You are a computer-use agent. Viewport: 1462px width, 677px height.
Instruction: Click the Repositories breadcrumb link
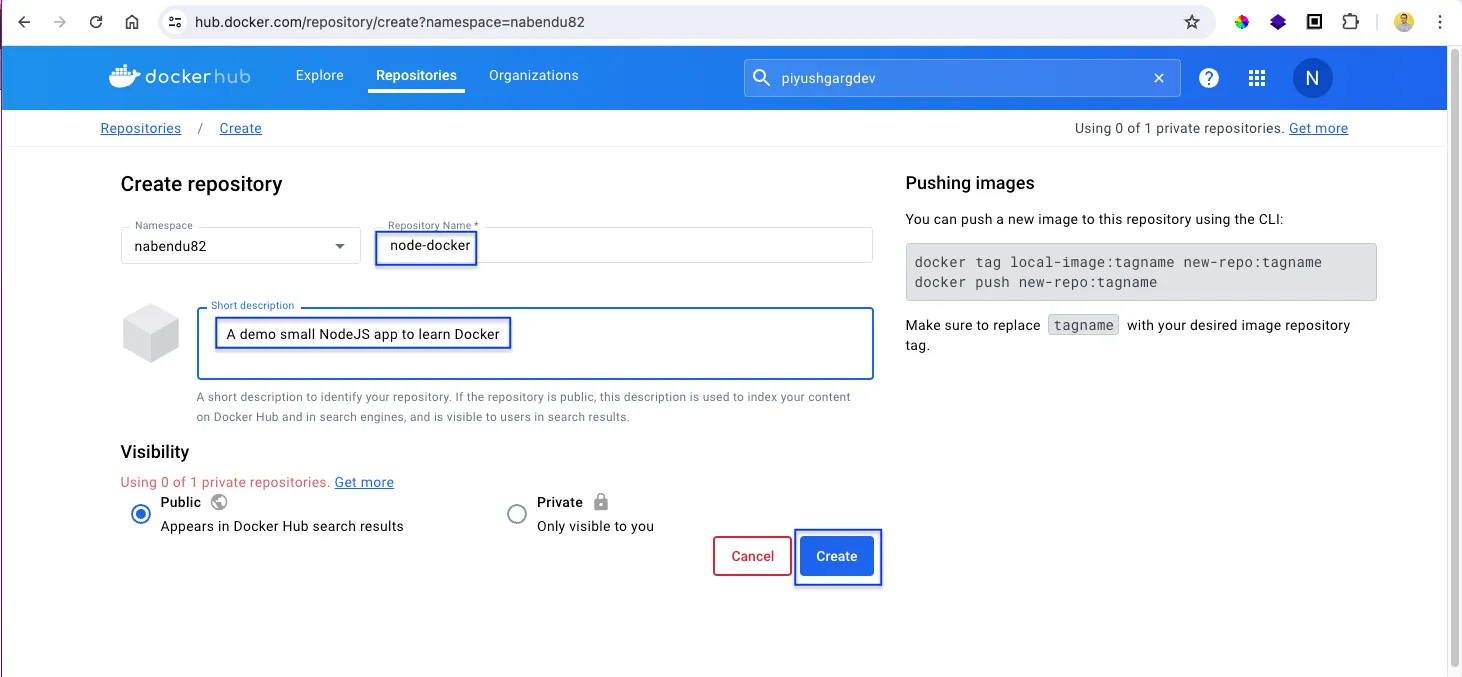pyautogui.click(x=141, y=128)
